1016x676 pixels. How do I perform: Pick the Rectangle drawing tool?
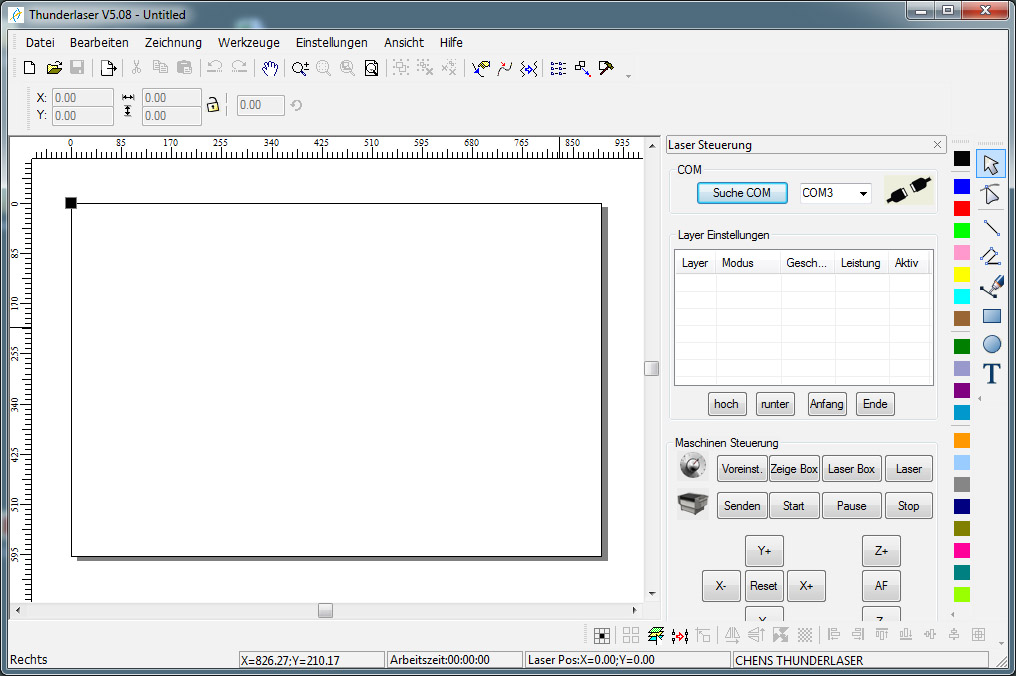click(x=991, y=316)
